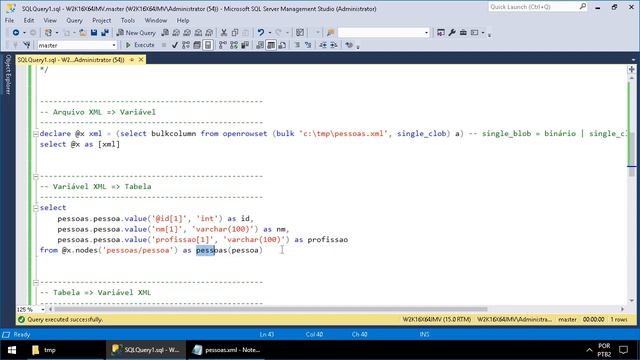640x360 pixels.
Task: Click the Query Options icon
Action: pyautogui.click(x=197, y=45)
